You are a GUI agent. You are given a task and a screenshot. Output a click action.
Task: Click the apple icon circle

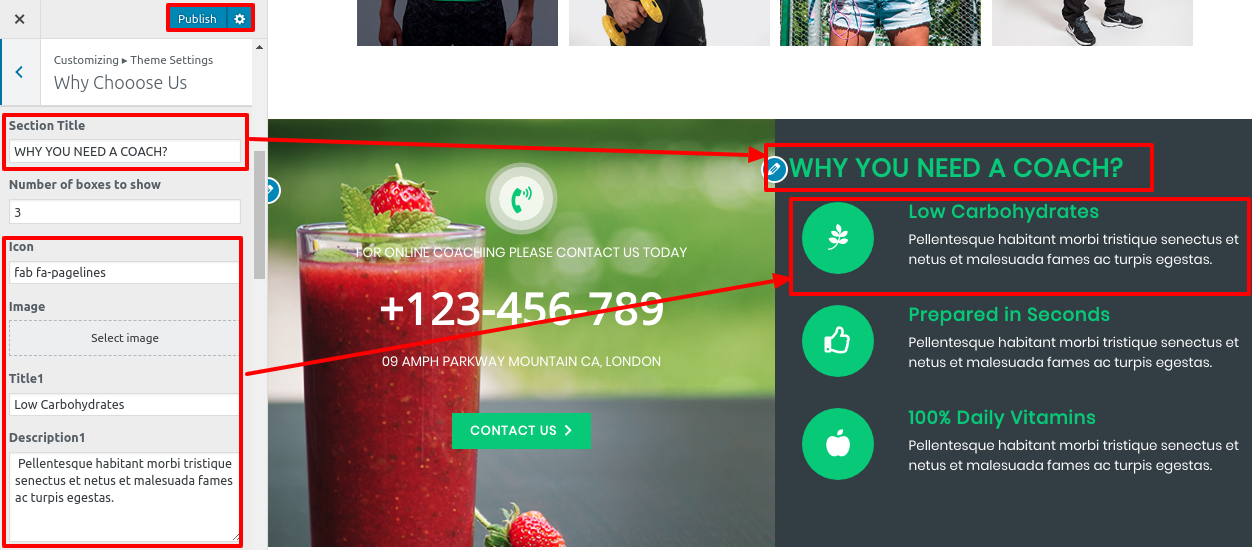(x=838, y=444)
